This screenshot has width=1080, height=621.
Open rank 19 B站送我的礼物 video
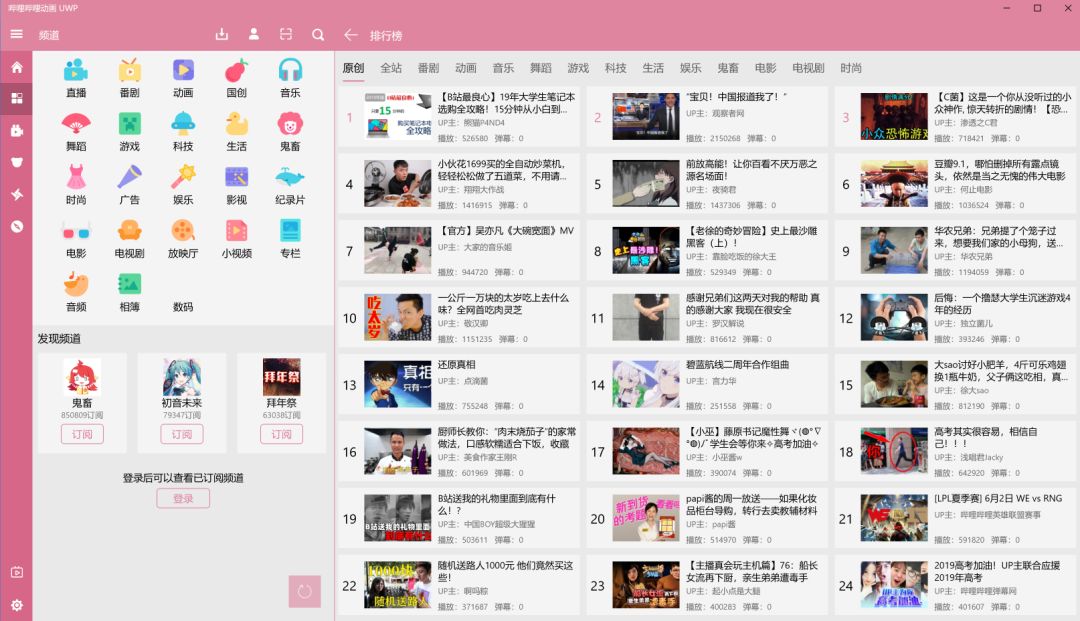pos(459,518)
